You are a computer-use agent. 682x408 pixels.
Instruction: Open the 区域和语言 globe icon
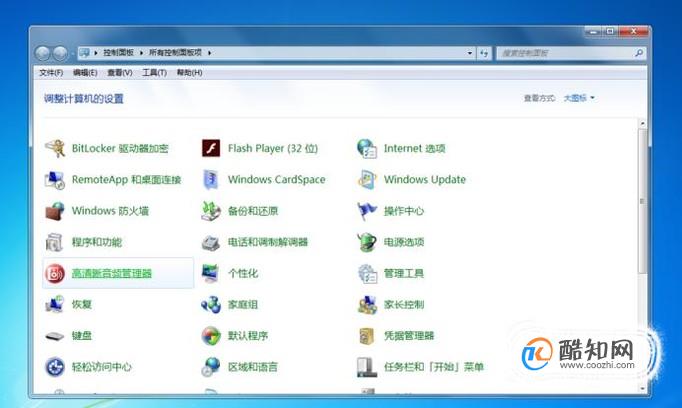pyautogui.click(x=211, y=367)
